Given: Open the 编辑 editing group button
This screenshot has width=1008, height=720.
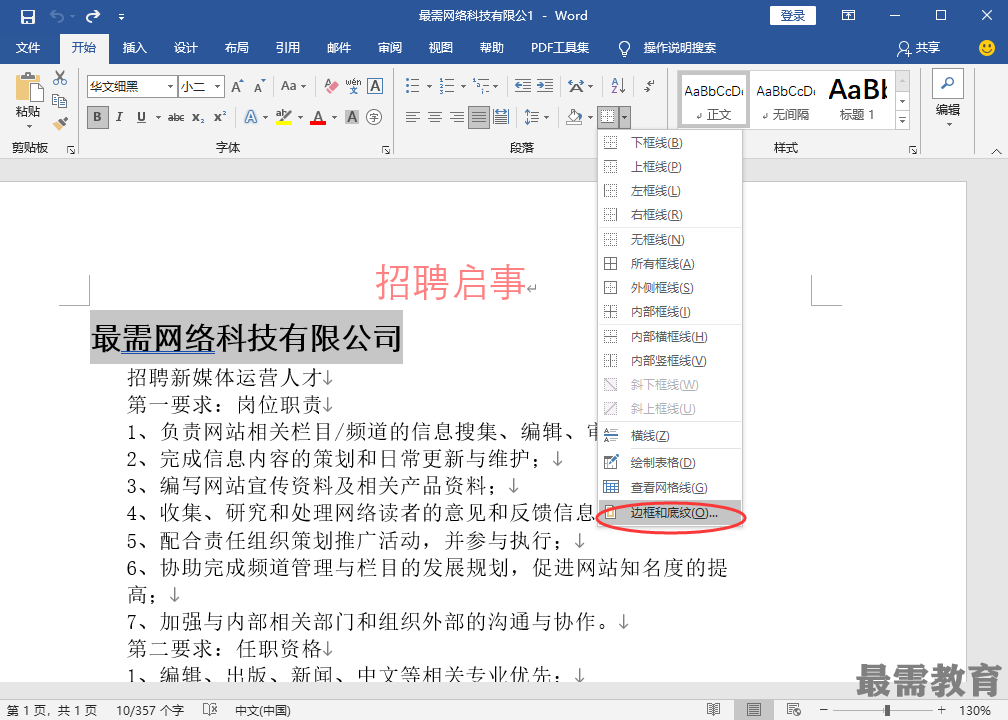Looking at the screenshot, I should coord(948,98).
